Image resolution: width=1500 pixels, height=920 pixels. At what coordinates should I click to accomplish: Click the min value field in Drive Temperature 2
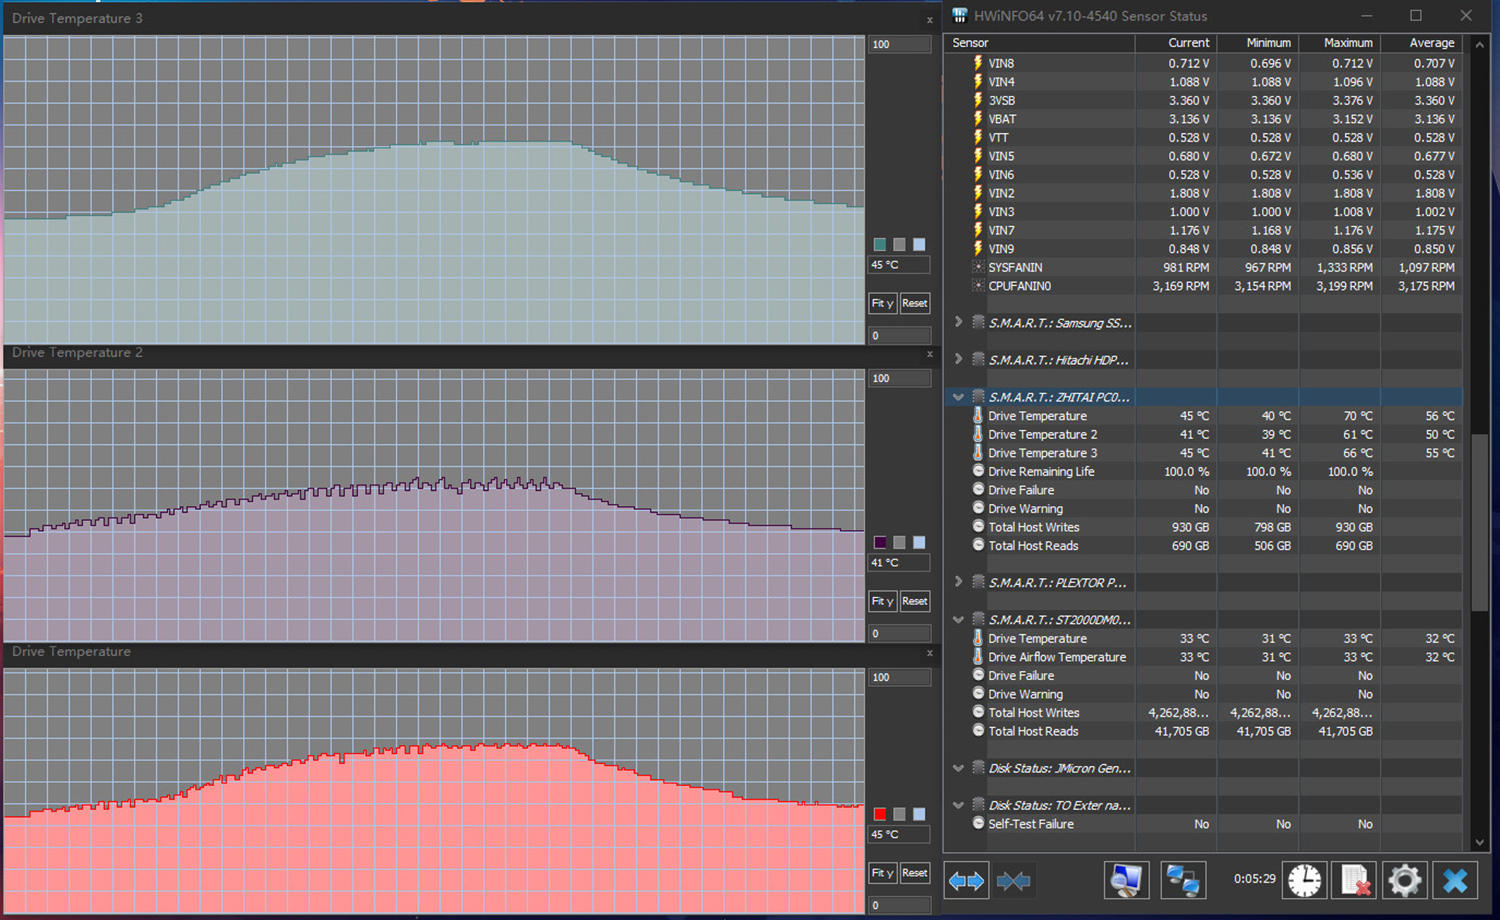point(899,633)
